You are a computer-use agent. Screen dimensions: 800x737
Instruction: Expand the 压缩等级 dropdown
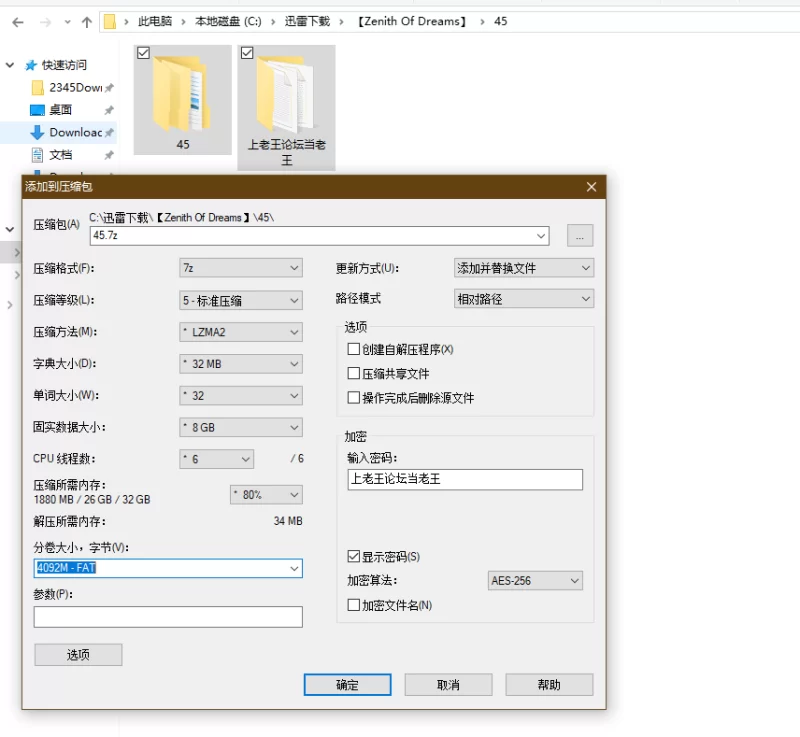pos(240,300)
